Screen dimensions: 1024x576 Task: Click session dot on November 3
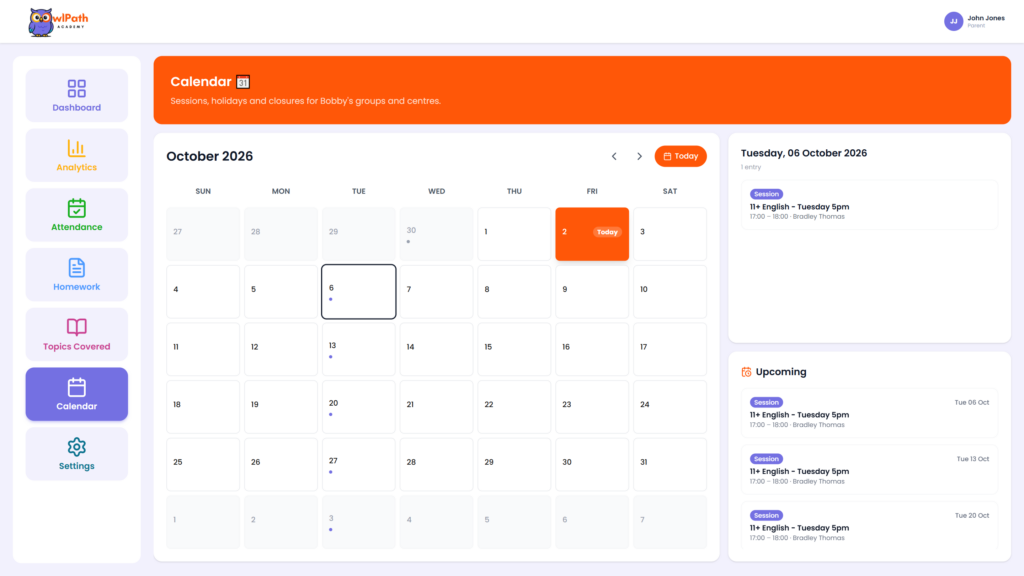(x=331, y=530)
